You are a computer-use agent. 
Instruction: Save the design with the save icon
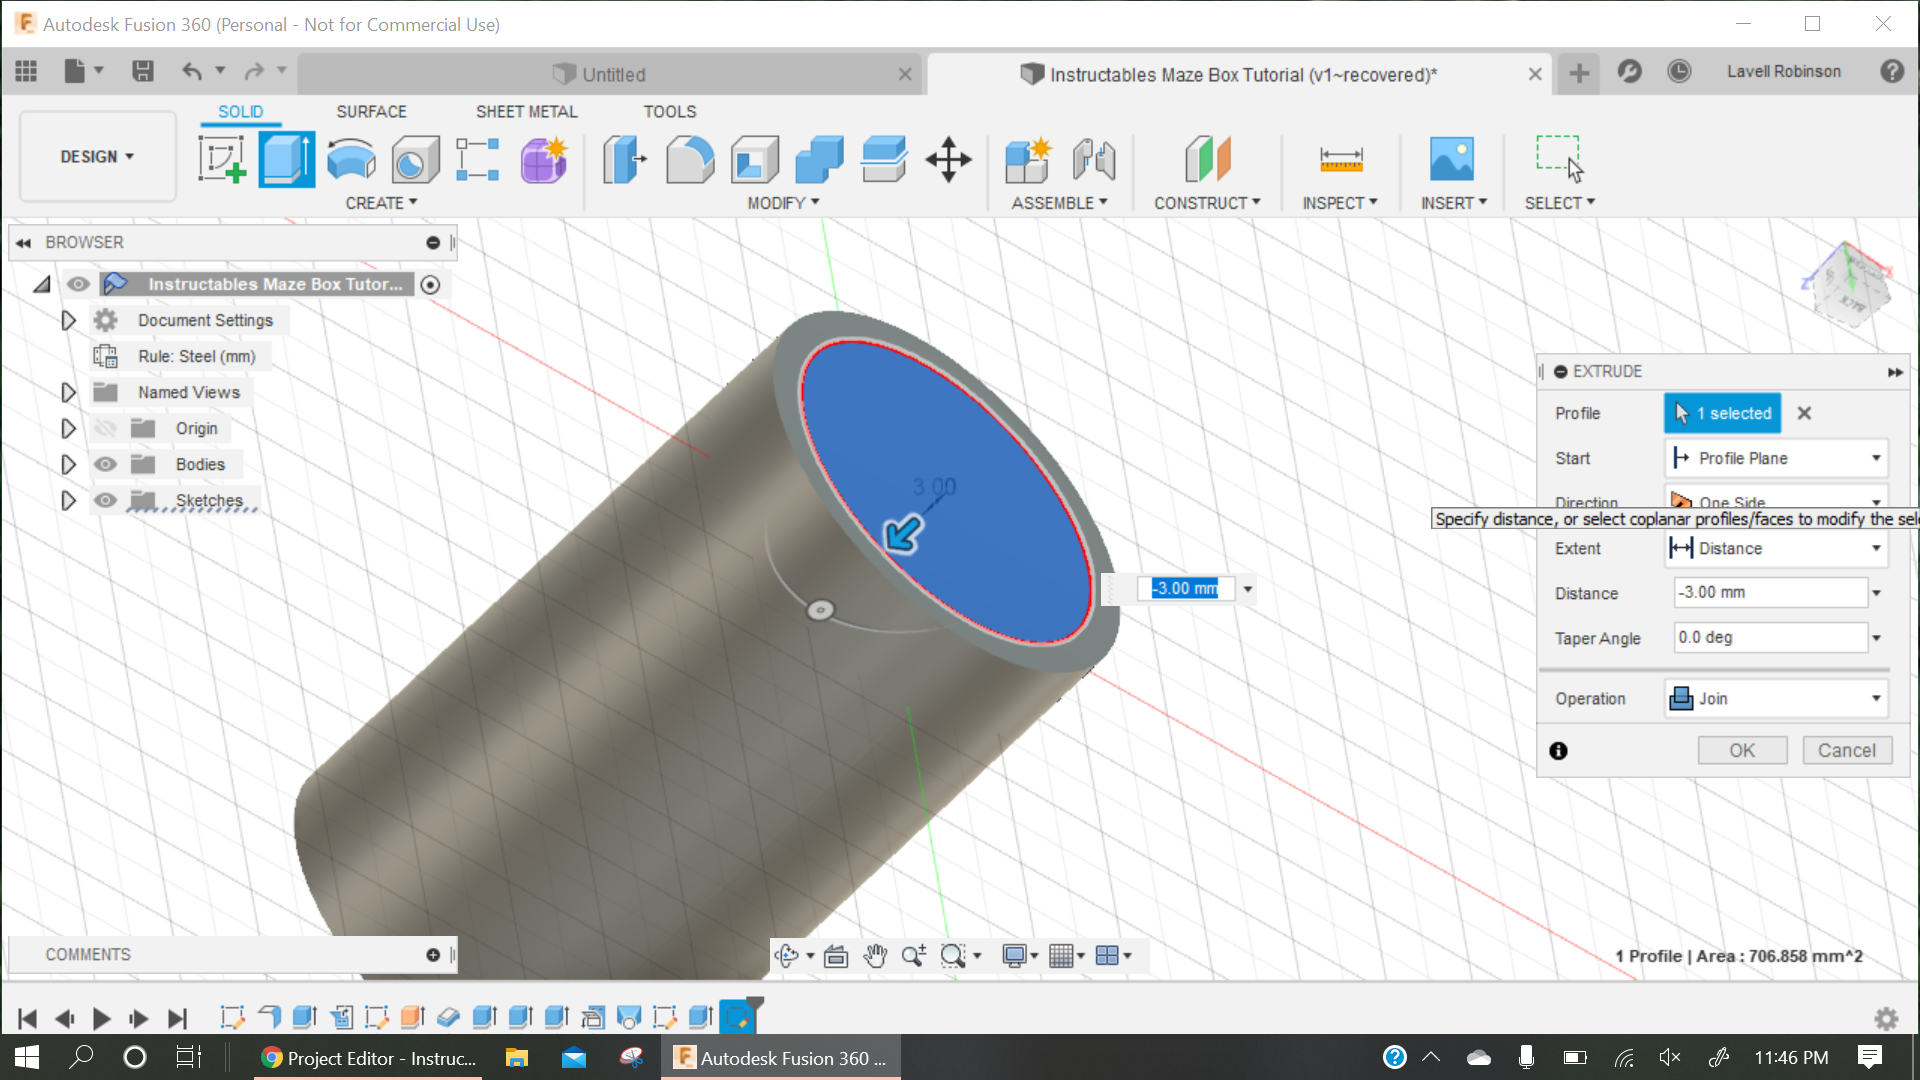pyautogui.click(x=143, y=71)
